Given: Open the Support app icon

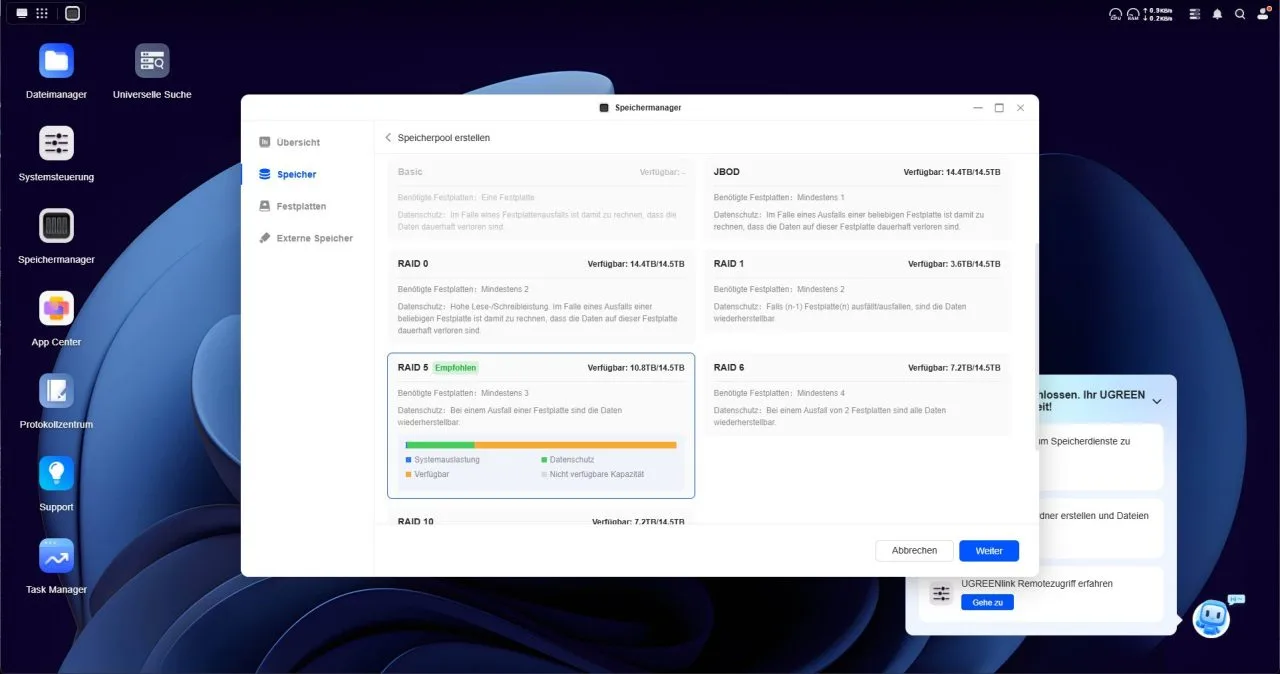Looking at the screenshot, I should [56, 473].
